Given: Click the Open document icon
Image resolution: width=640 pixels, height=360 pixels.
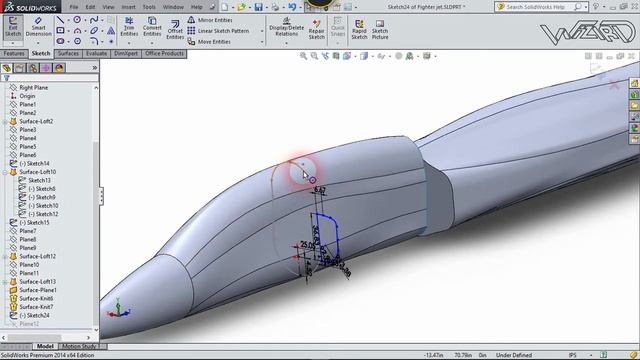Looking at the screenshot, I should pos(242,7).
